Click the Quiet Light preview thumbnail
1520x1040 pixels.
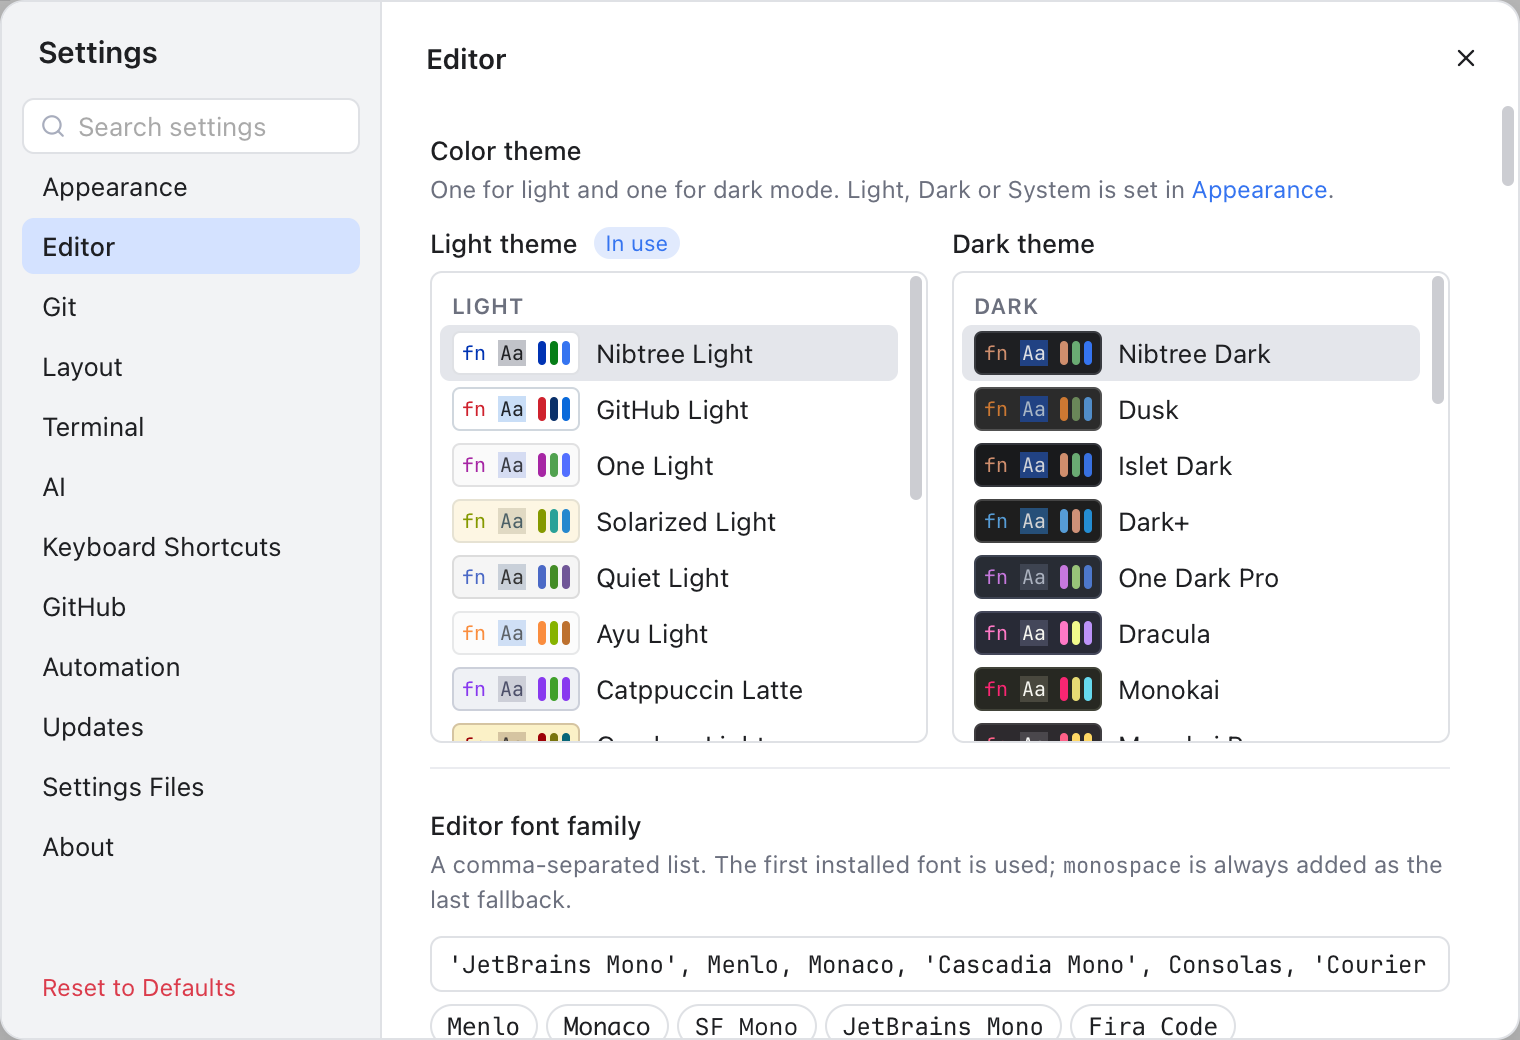(x=516, y=577)
